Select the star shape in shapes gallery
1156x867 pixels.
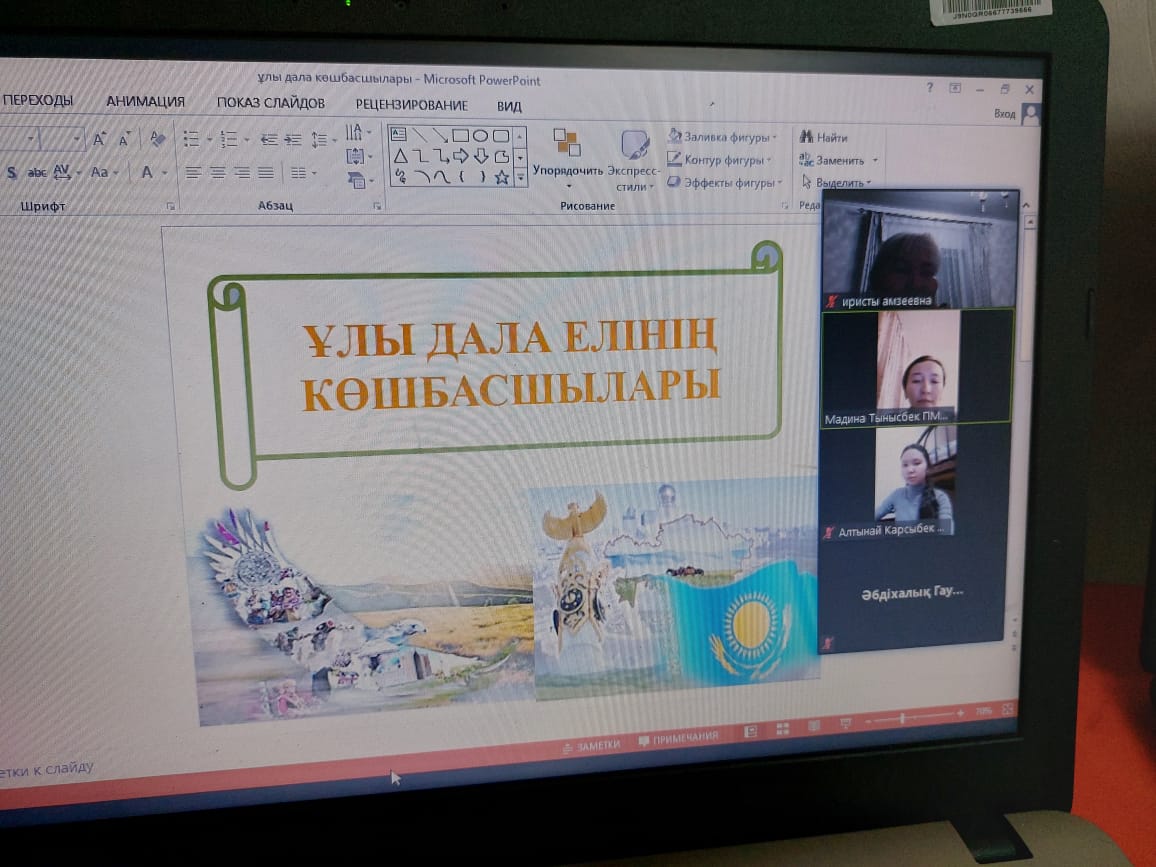click(x=502, y=177)
